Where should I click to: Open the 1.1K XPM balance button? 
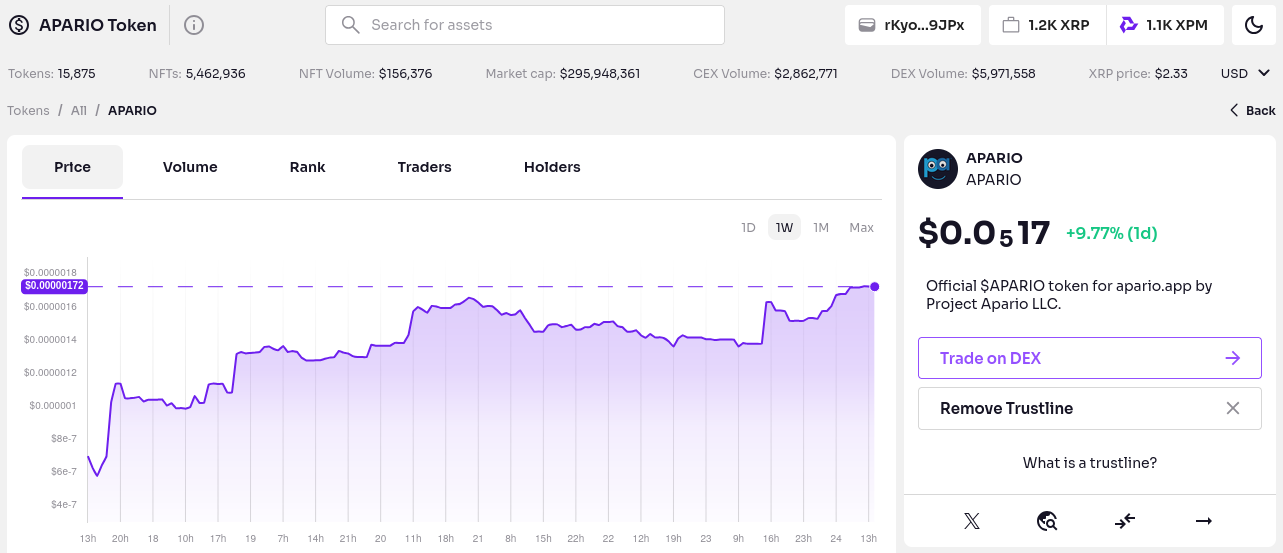[x=1165, y=25]
